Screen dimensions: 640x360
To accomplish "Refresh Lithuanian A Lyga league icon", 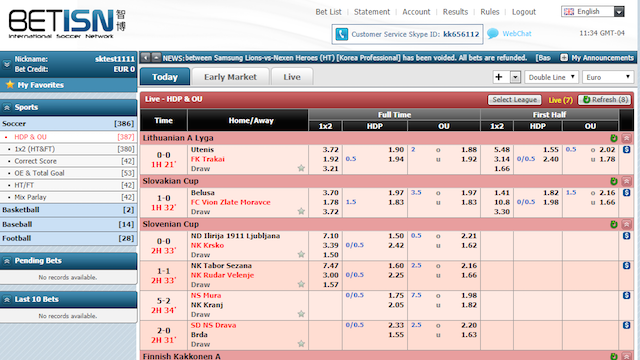I will tap(613, 138).
